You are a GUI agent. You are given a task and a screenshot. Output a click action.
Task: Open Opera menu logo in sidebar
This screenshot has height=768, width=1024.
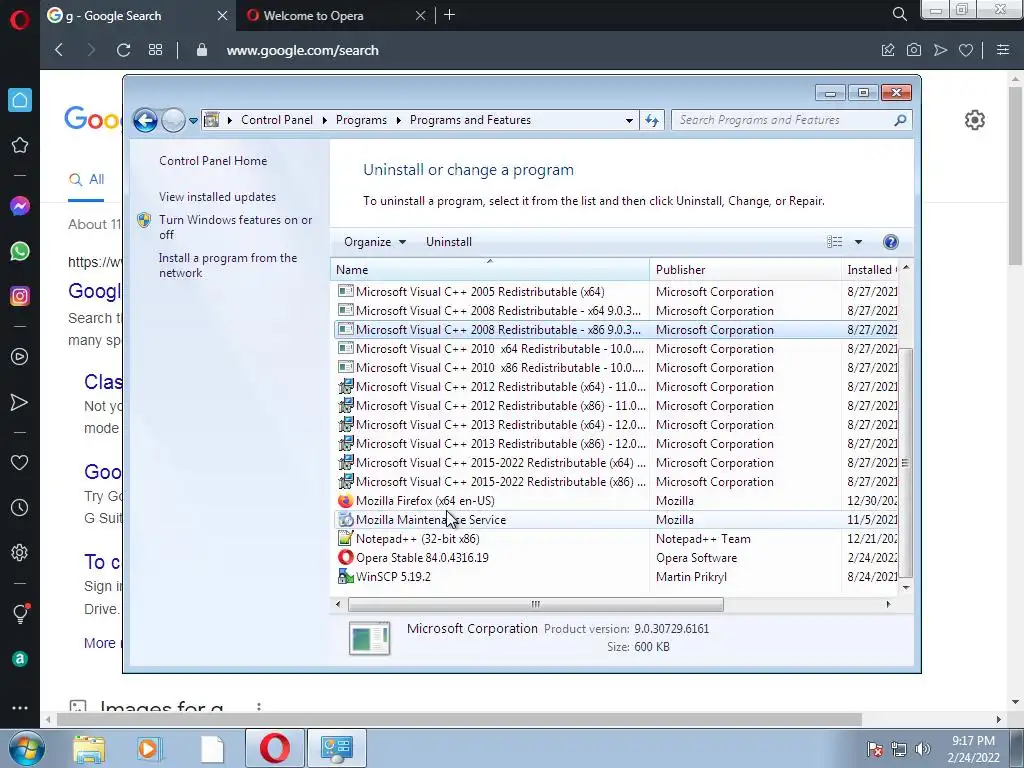[20, 20]
